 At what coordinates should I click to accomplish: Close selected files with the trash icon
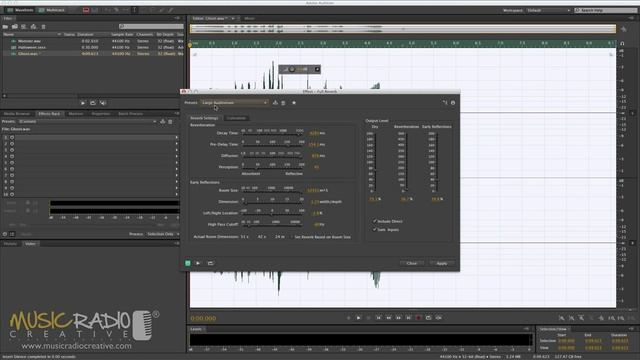pos(43,27)
